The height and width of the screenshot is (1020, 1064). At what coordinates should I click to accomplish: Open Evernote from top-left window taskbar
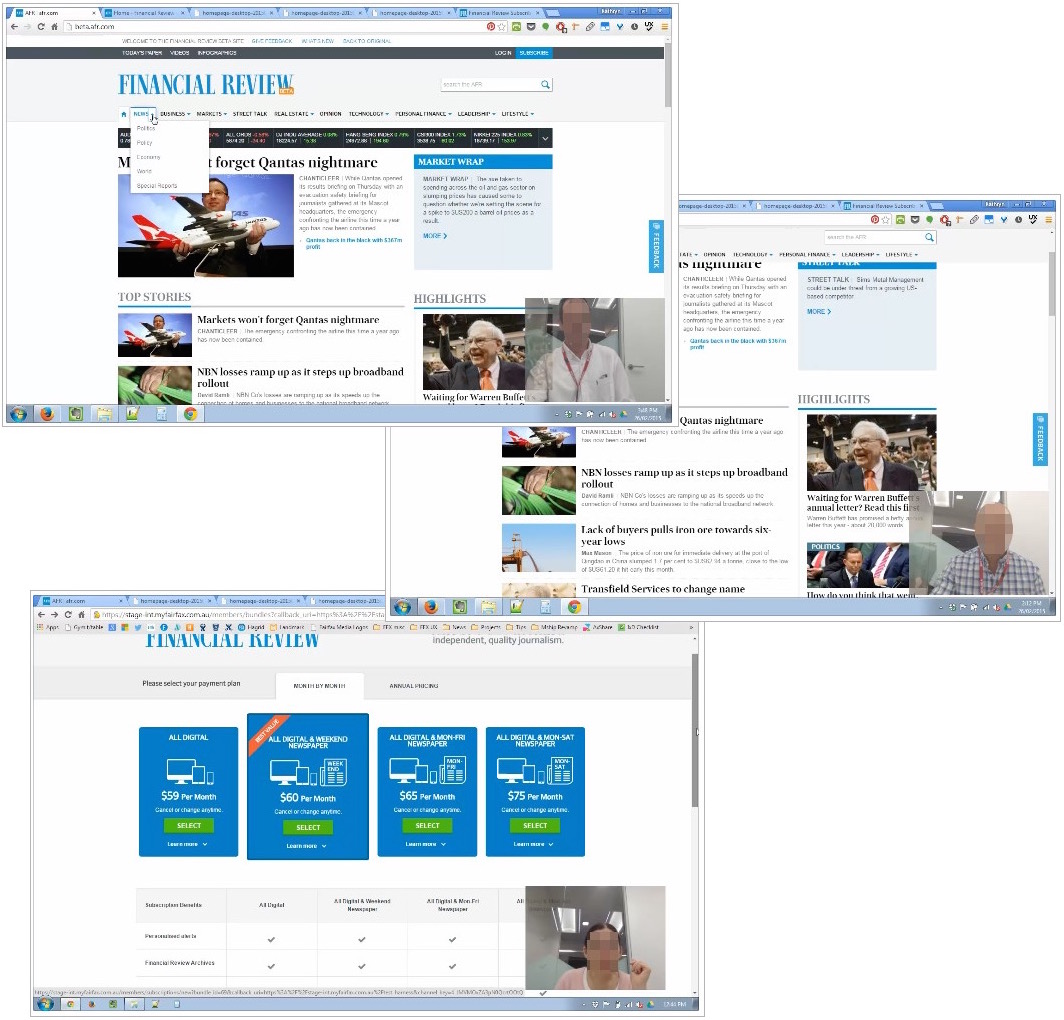coord(75,413)
